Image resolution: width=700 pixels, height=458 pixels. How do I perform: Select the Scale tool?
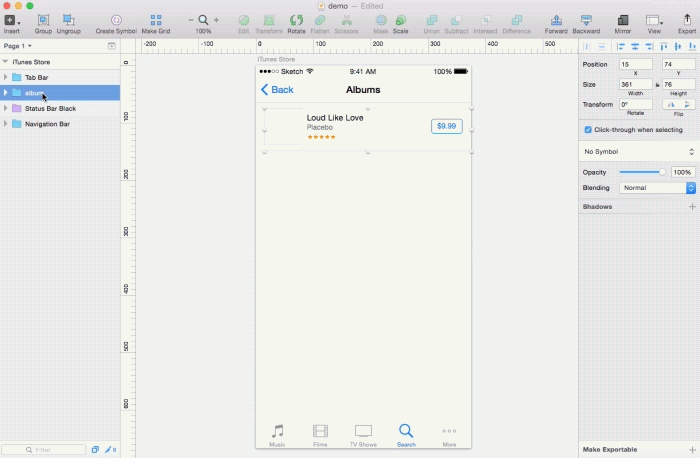400,24
